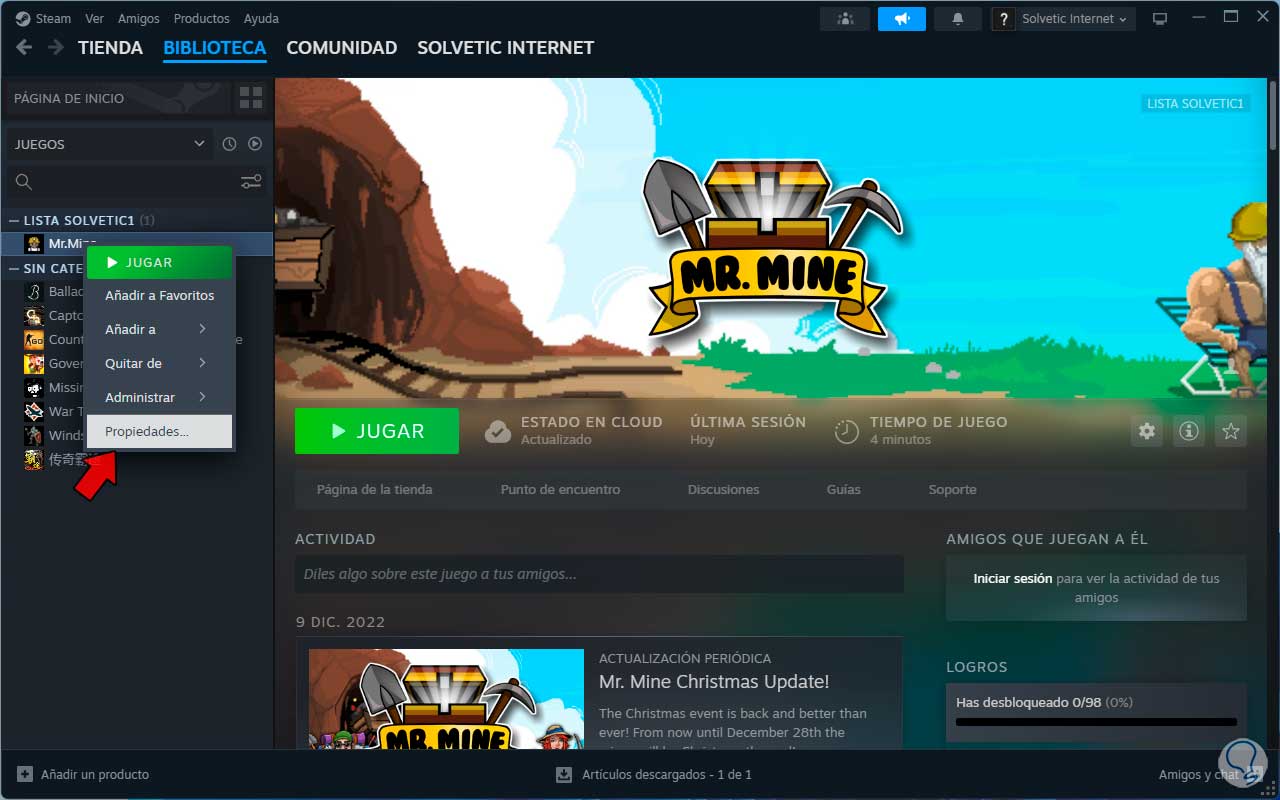The width and height of the screenshot is (1280, 800).
Task: Expand the JUEGOS filter dropdown
Action: 110,144
